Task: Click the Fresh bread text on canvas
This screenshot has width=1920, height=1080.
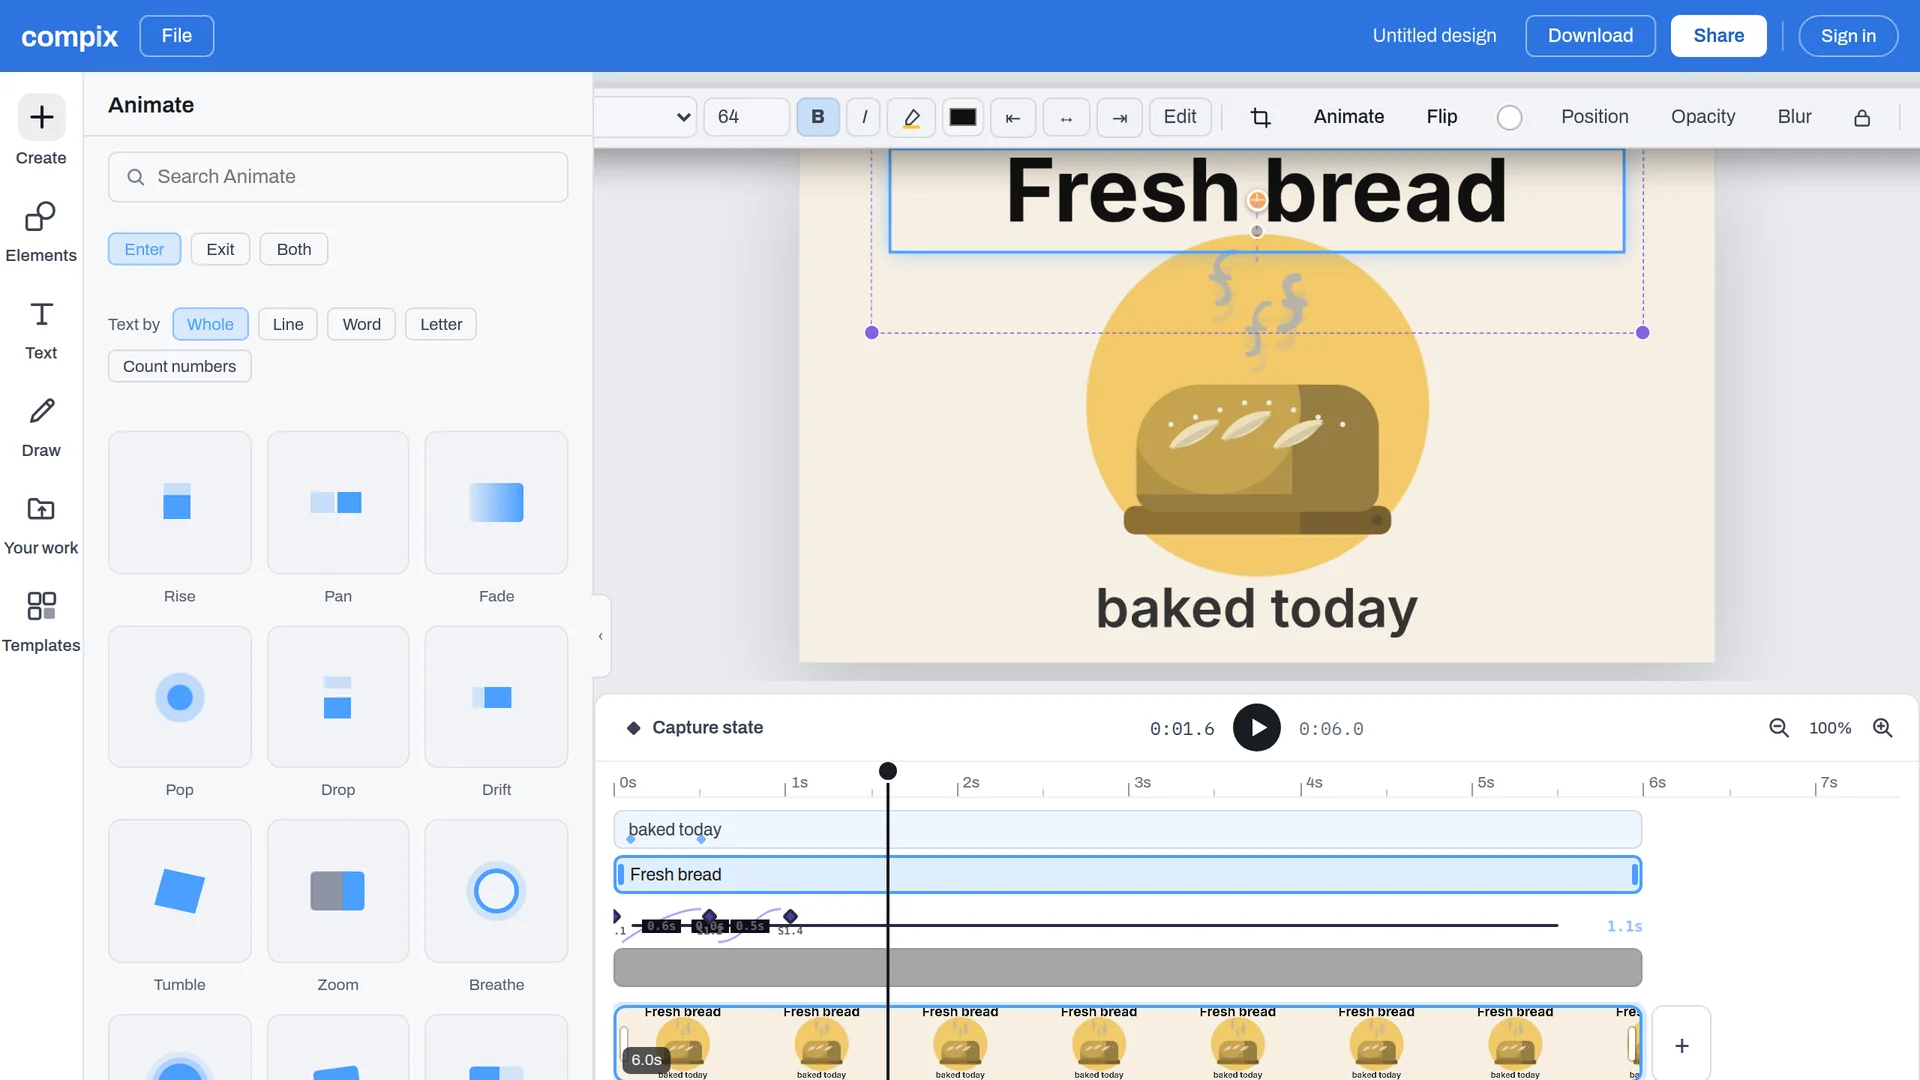Action: (1256, 192)
